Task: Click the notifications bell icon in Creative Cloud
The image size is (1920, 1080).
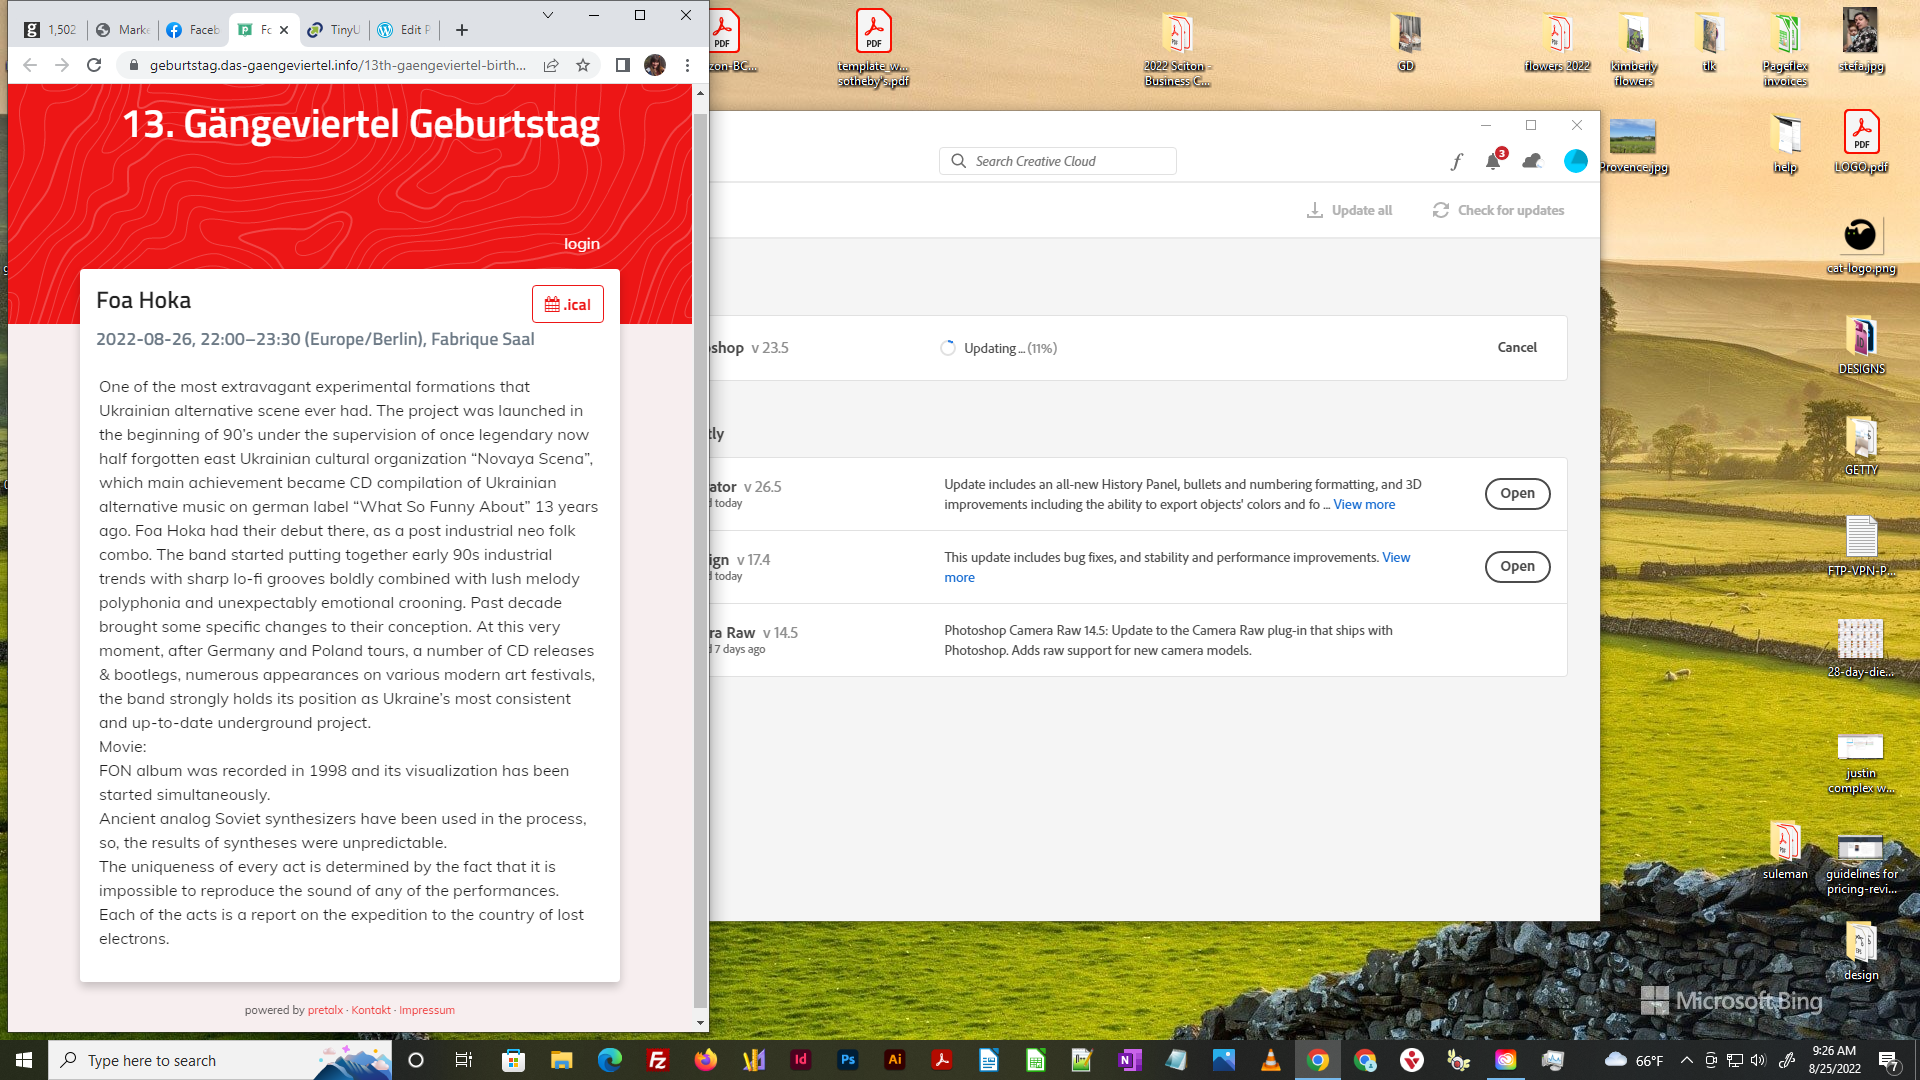Action: 1492,161
